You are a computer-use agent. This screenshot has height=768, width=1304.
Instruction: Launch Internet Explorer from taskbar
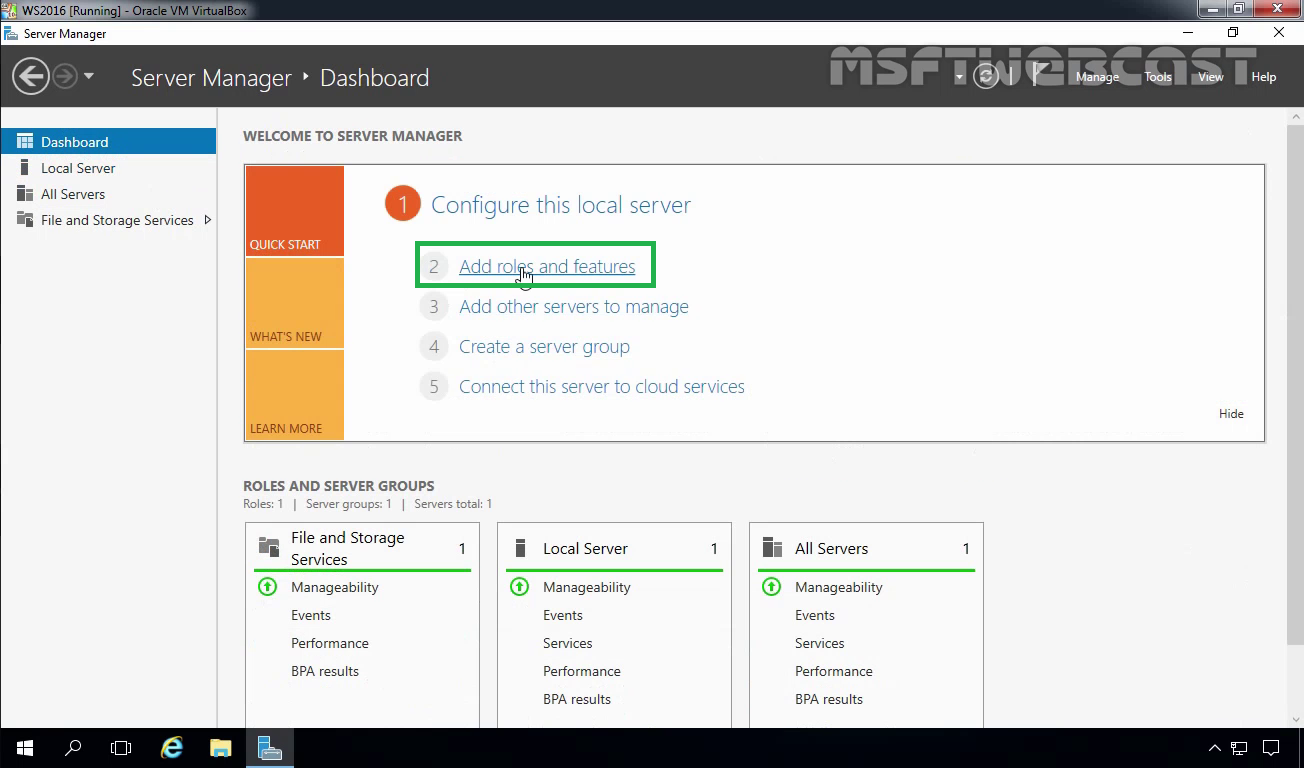tap(172, 748)
